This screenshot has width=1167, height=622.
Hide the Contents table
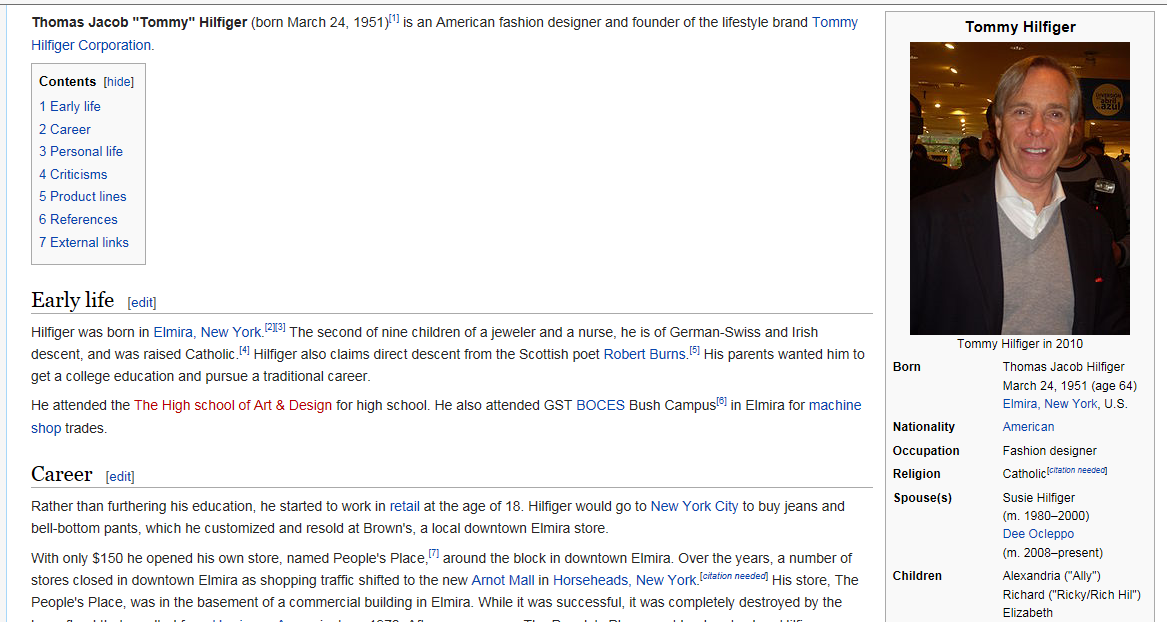tap(119, 82)
